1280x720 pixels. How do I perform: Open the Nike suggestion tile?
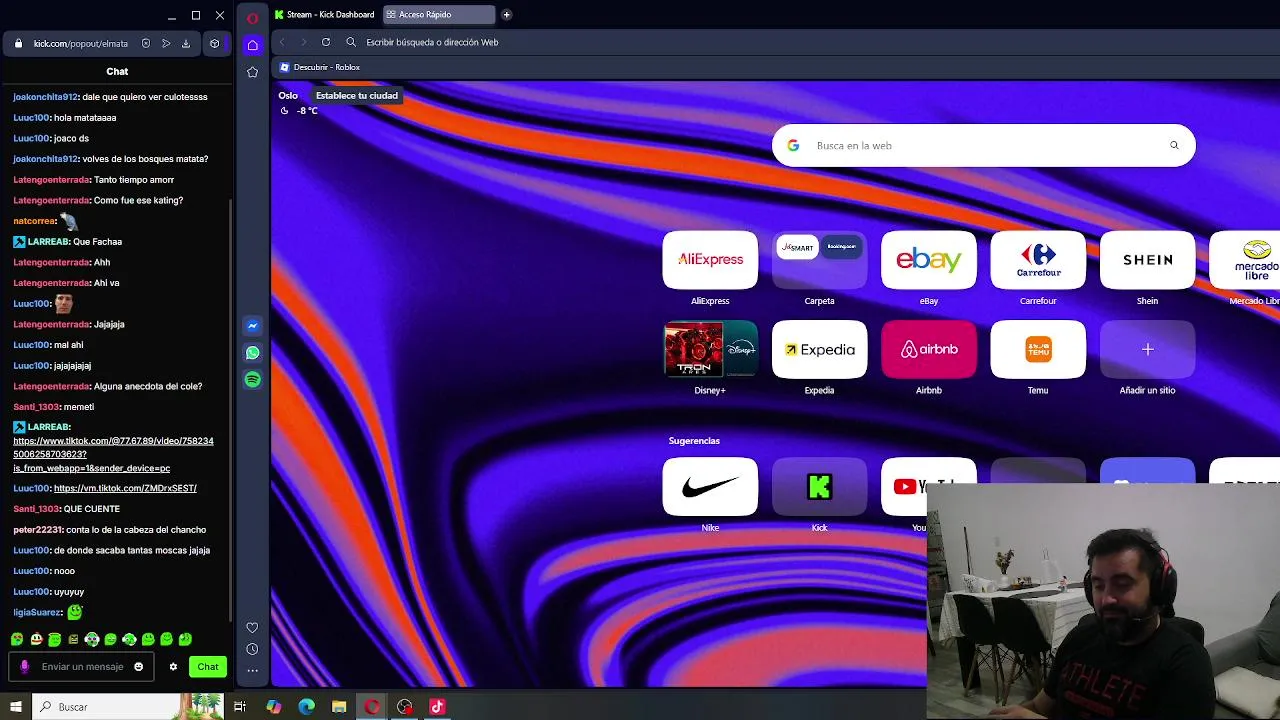pyautogui.click(x=710, y=487)
